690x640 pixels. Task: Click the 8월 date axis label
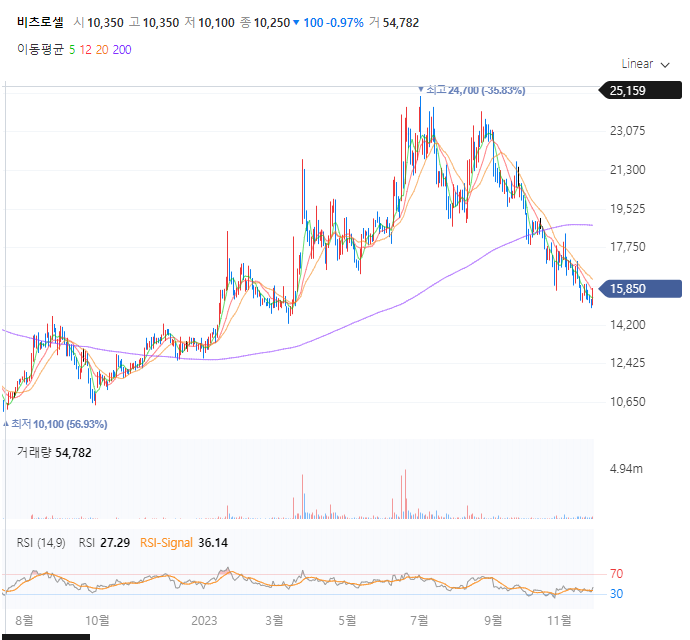pos(24,620)
